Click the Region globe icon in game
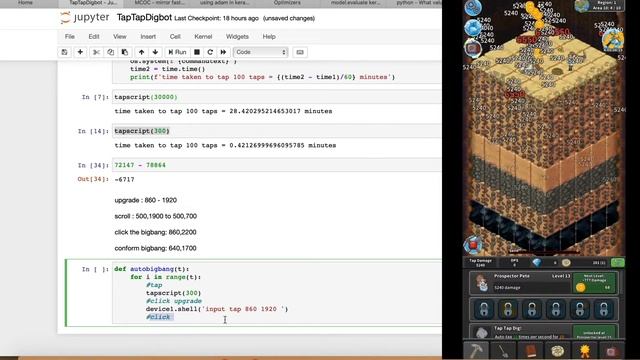The width and height of the screenshot is (640, 360). click(x=582, y=6)
